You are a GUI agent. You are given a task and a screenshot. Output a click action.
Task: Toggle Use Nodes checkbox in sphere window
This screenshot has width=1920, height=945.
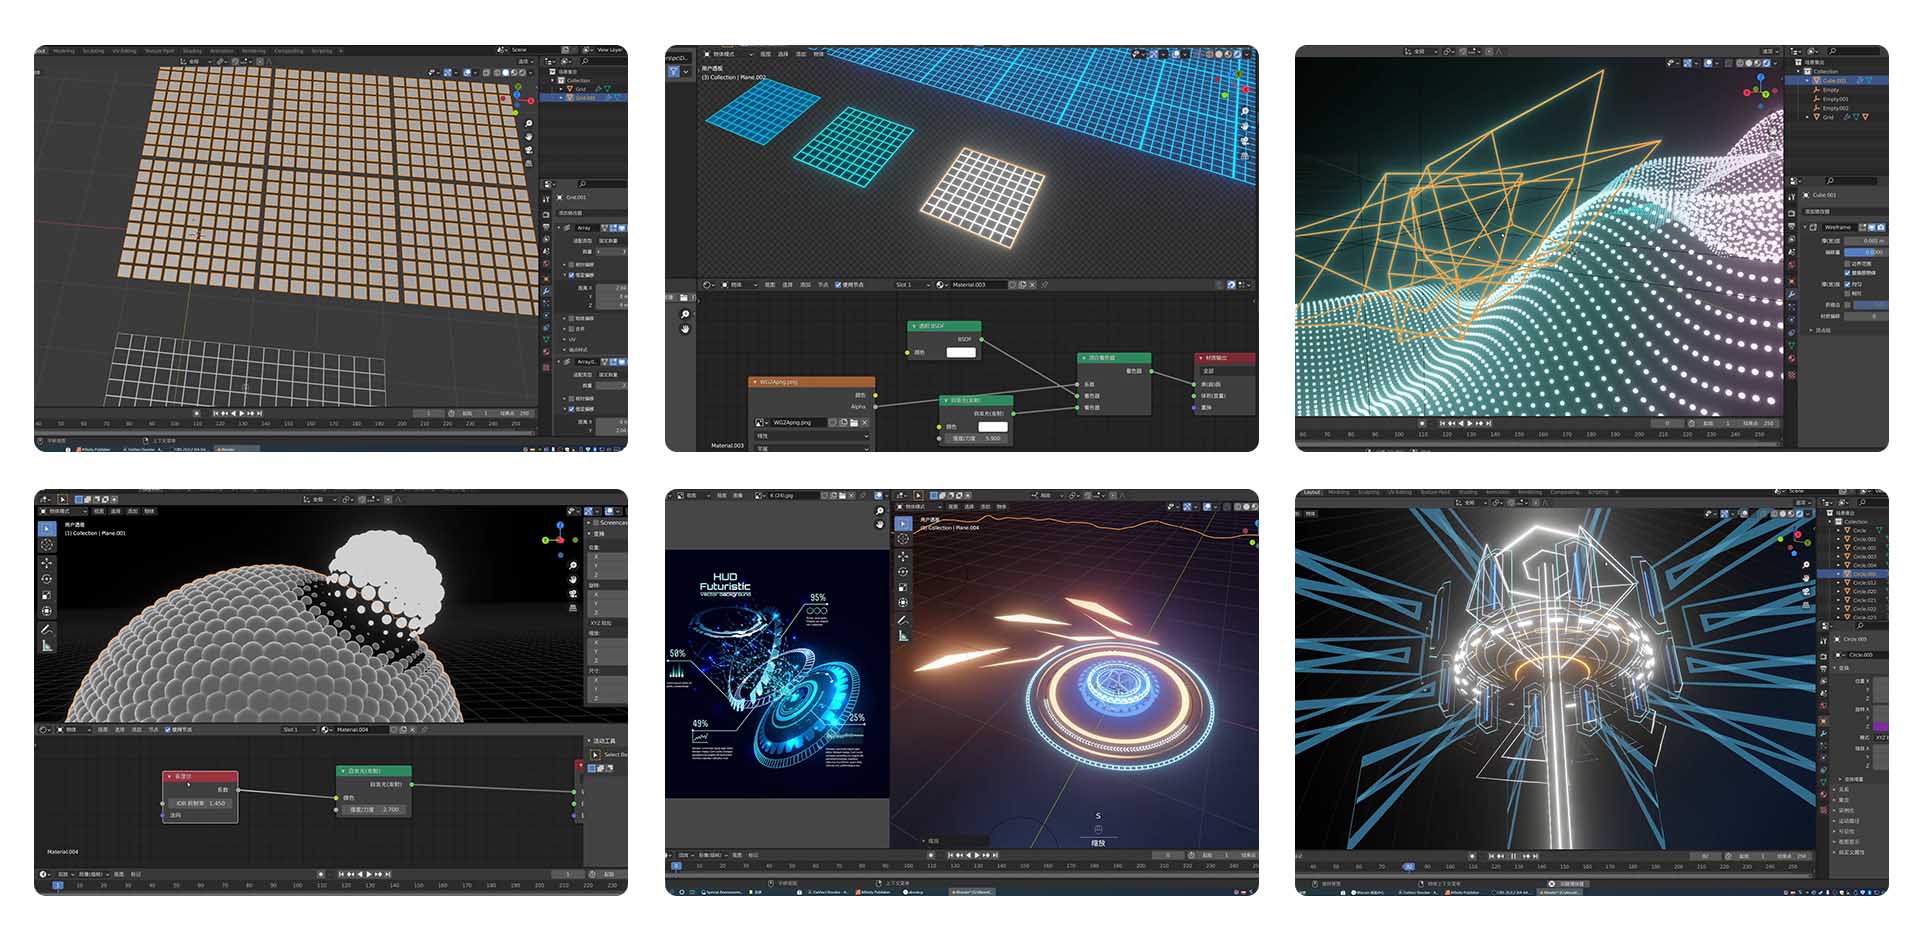coord(167,730)
